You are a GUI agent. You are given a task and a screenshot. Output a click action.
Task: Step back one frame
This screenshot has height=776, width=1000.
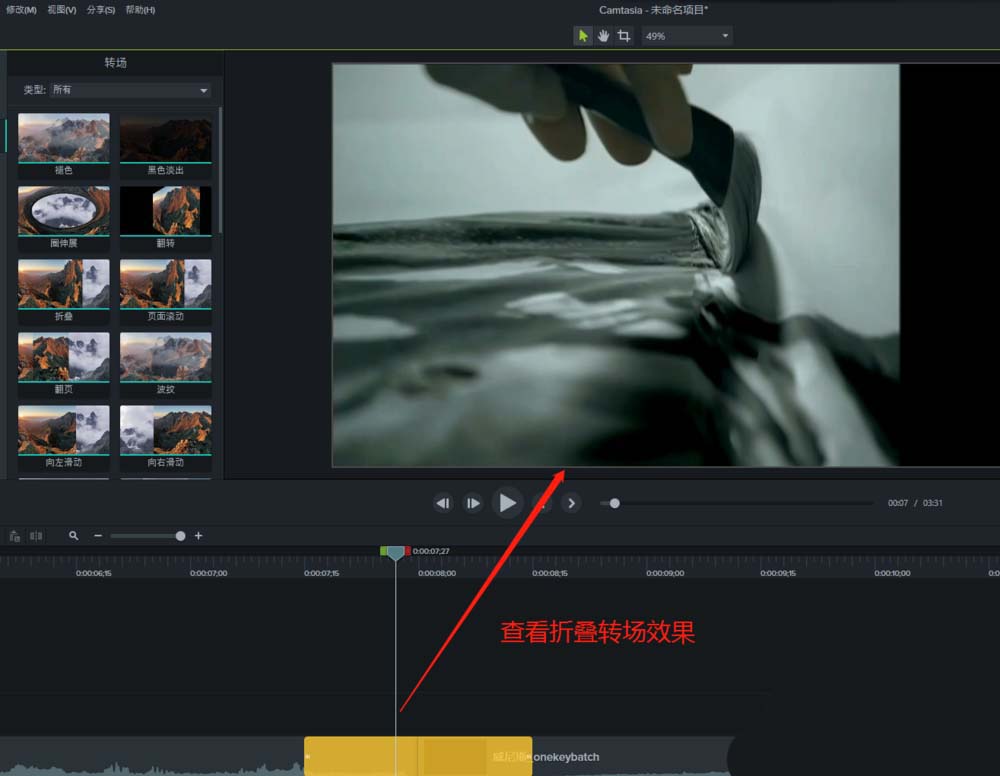(x=443, y=503)
